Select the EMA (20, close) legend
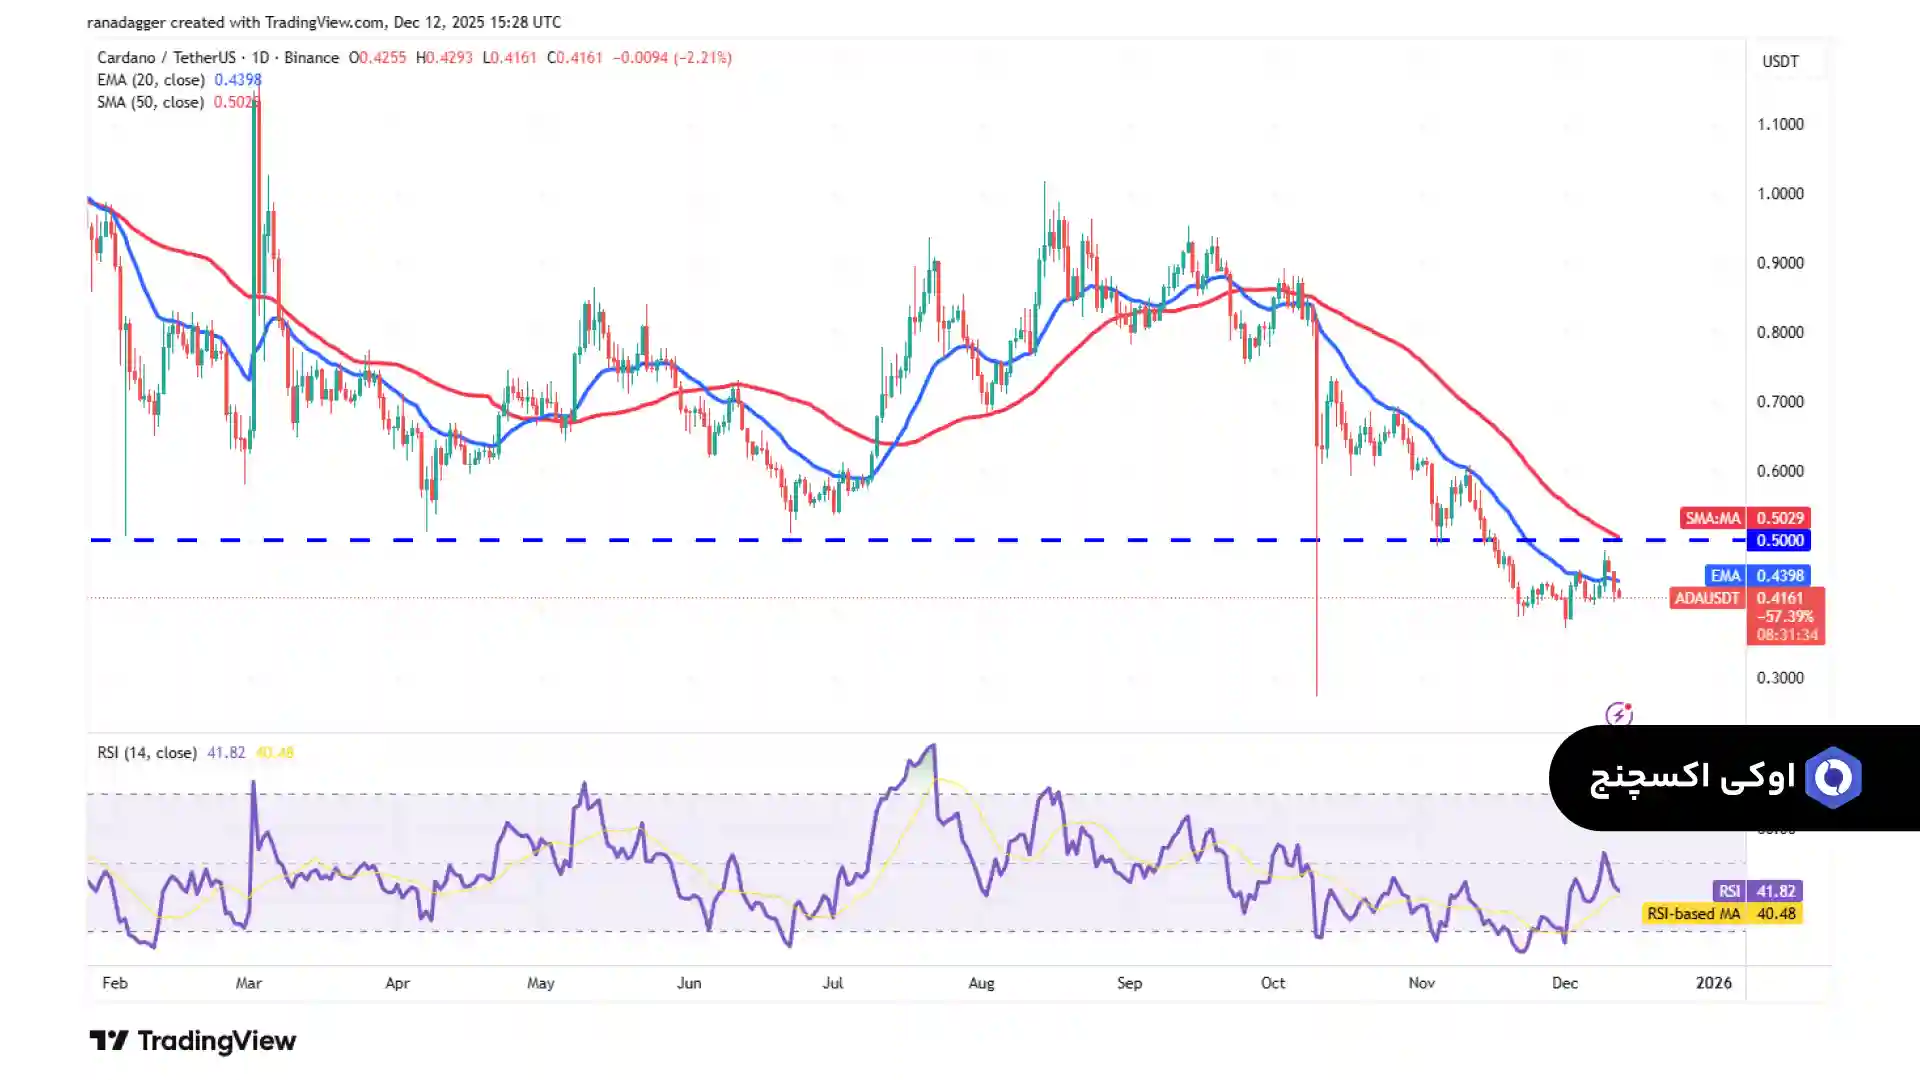The height and width of the screenshot is (1080, 1920). coord(151,80)
